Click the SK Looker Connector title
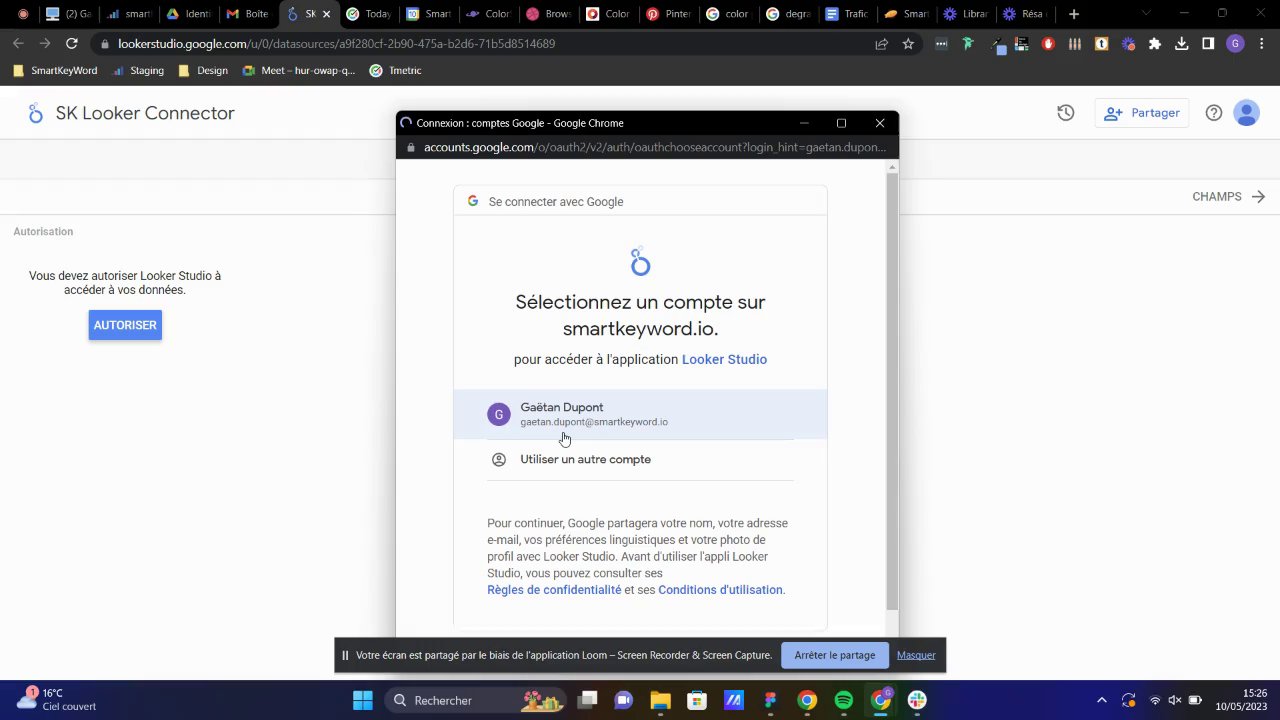Screen dimensions: 1280x720 click(x=145, y=113)
